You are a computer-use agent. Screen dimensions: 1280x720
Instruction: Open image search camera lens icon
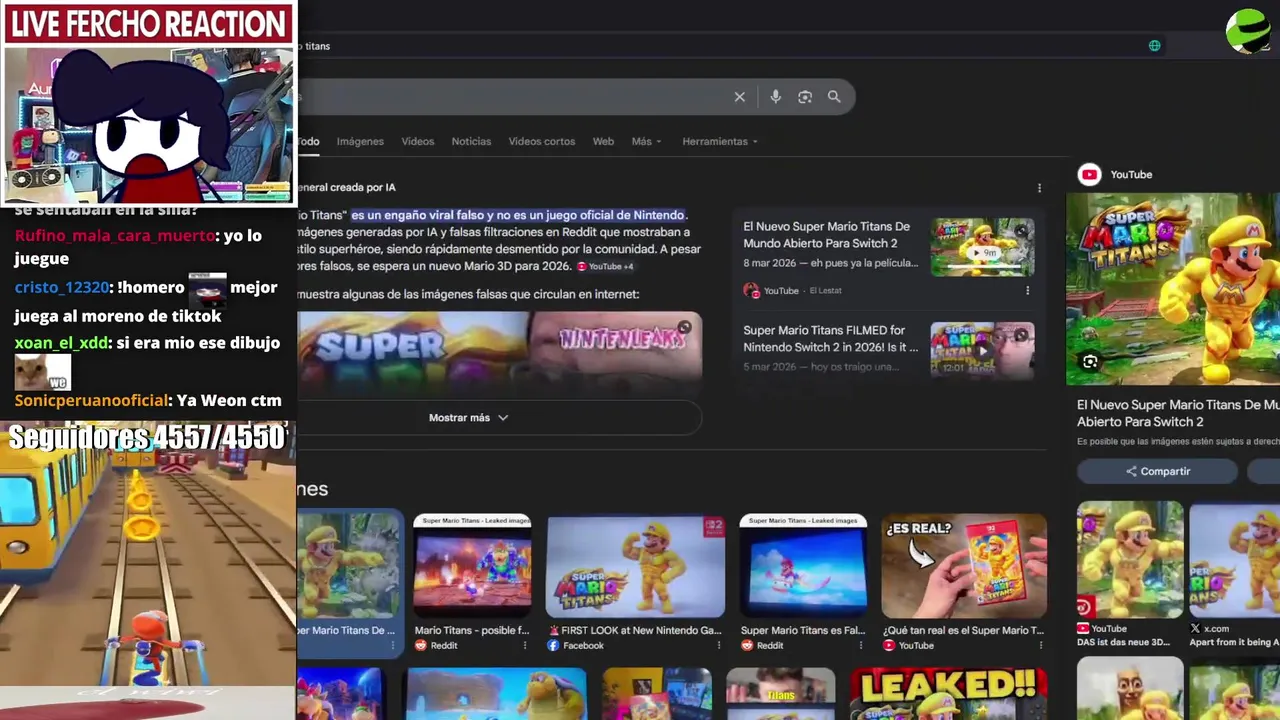[x=805, y=97]
